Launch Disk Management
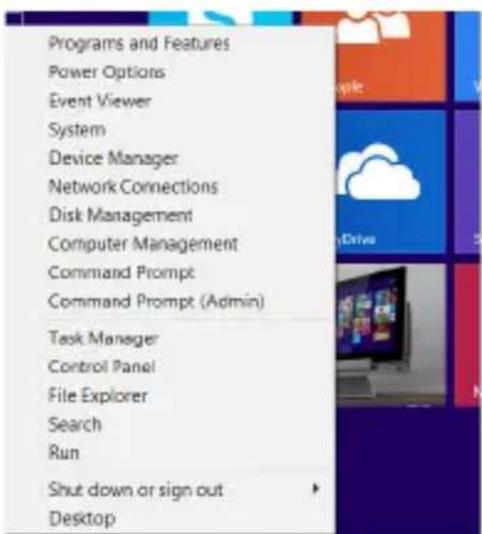482x534 pixels. (121, 216)
